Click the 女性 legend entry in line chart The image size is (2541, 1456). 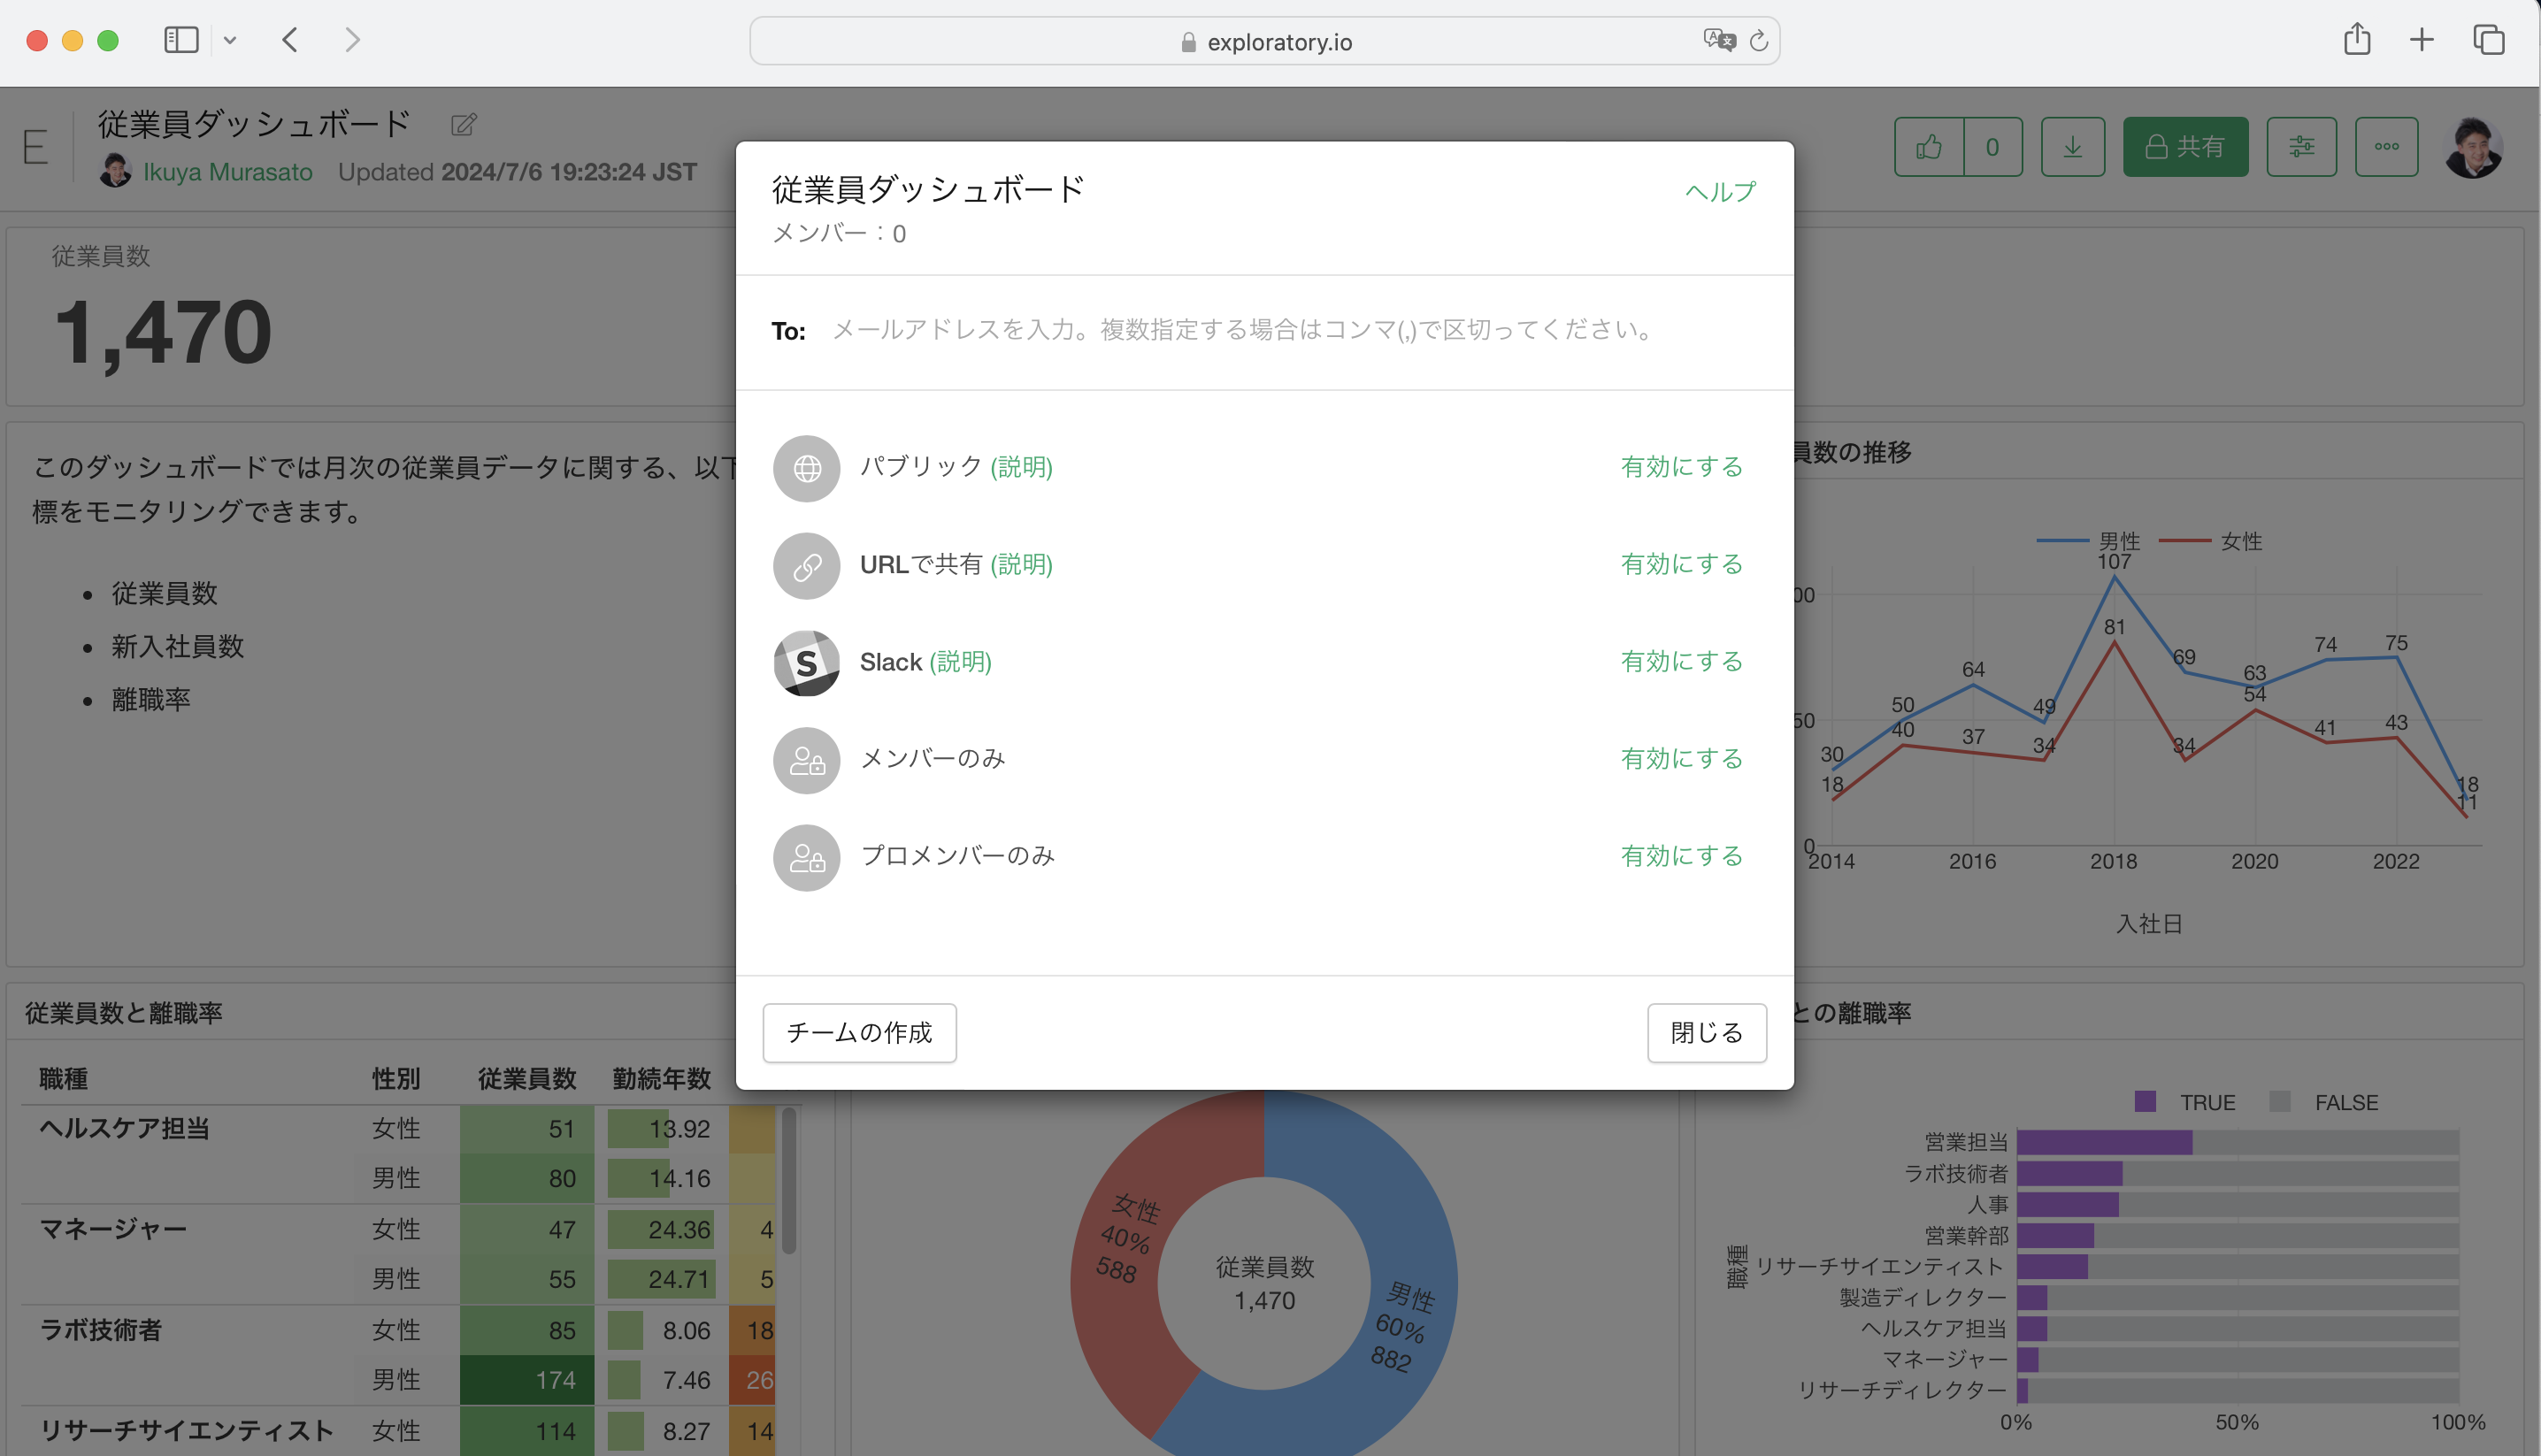[2211, 541]
